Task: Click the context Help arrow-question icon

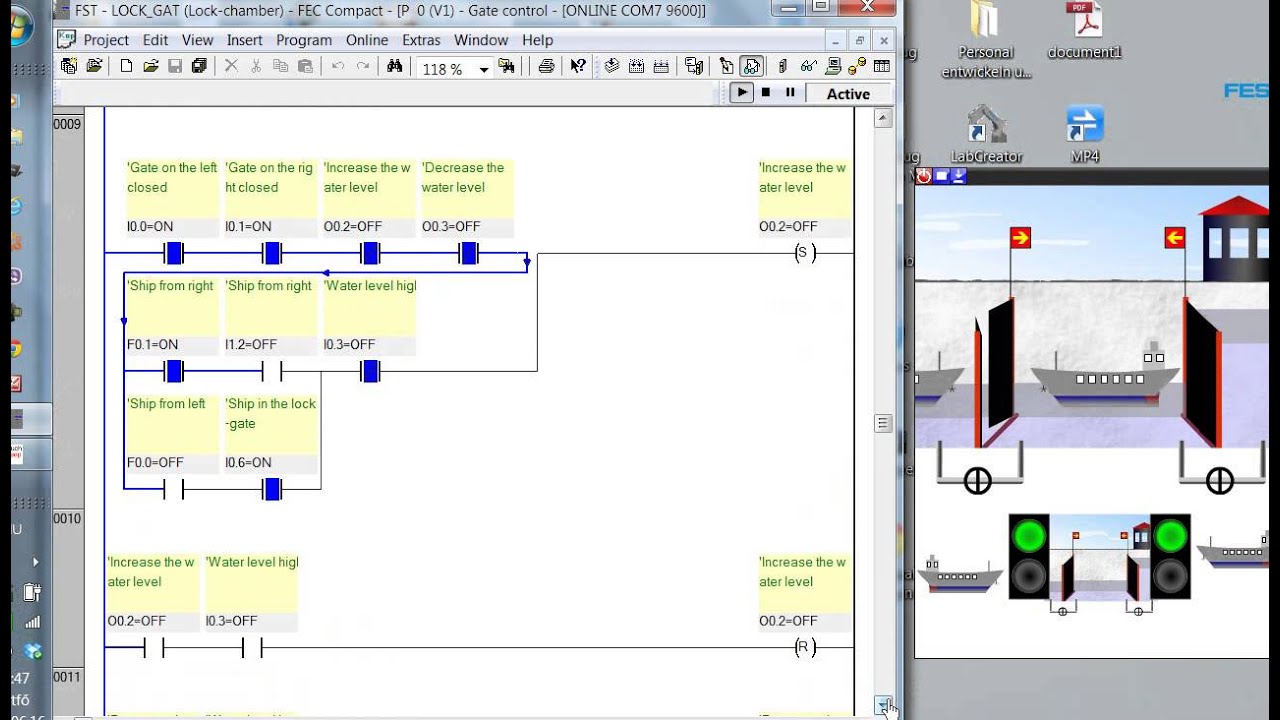Action: coord(578,66)
